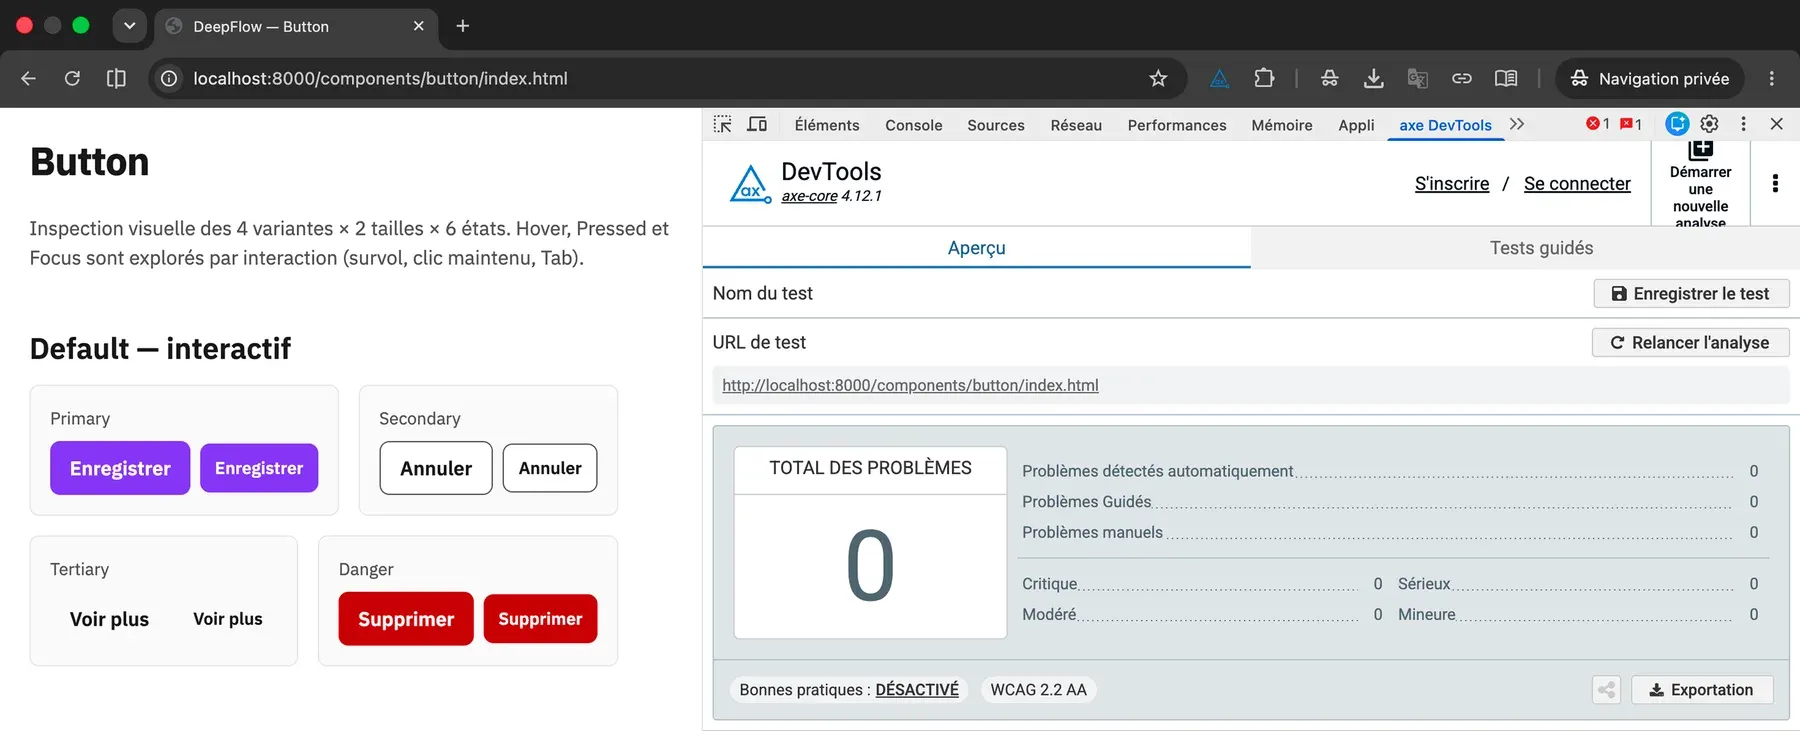Open the Downloads icon in browser toolbar

(1374, 78)
